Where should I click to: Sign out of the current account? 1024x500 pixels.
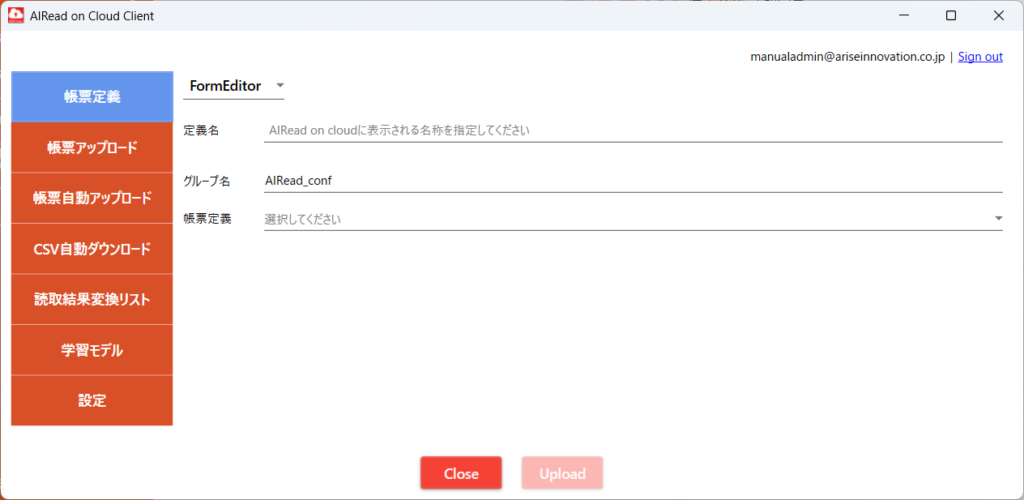980,57
